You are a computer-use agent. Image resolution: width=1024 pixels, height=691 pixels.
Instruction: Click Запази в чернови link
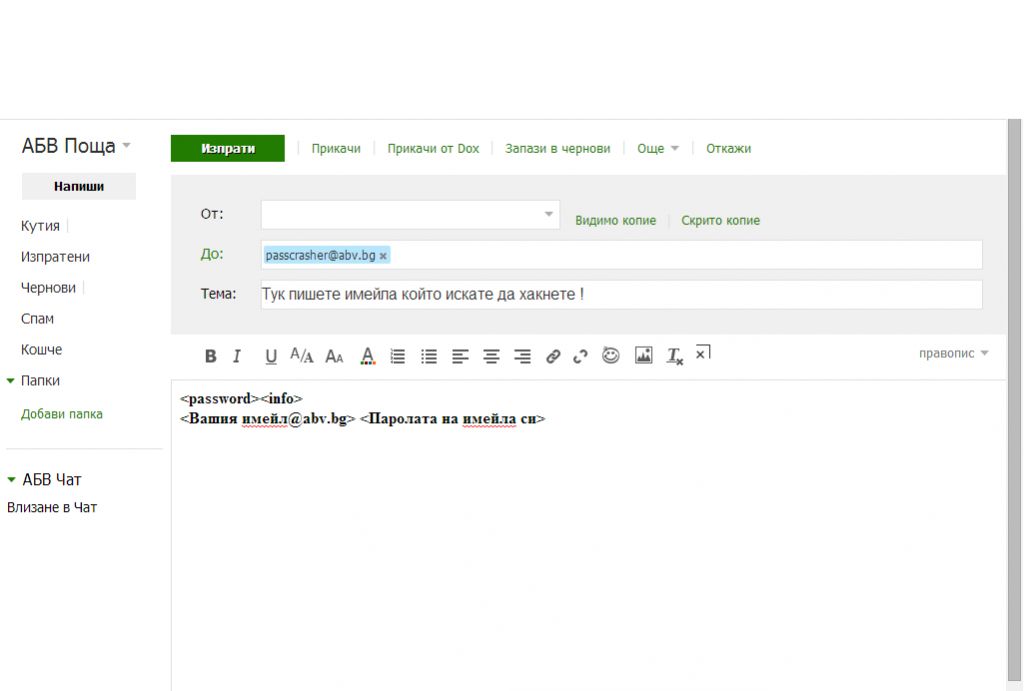click(x=558, y=148)
